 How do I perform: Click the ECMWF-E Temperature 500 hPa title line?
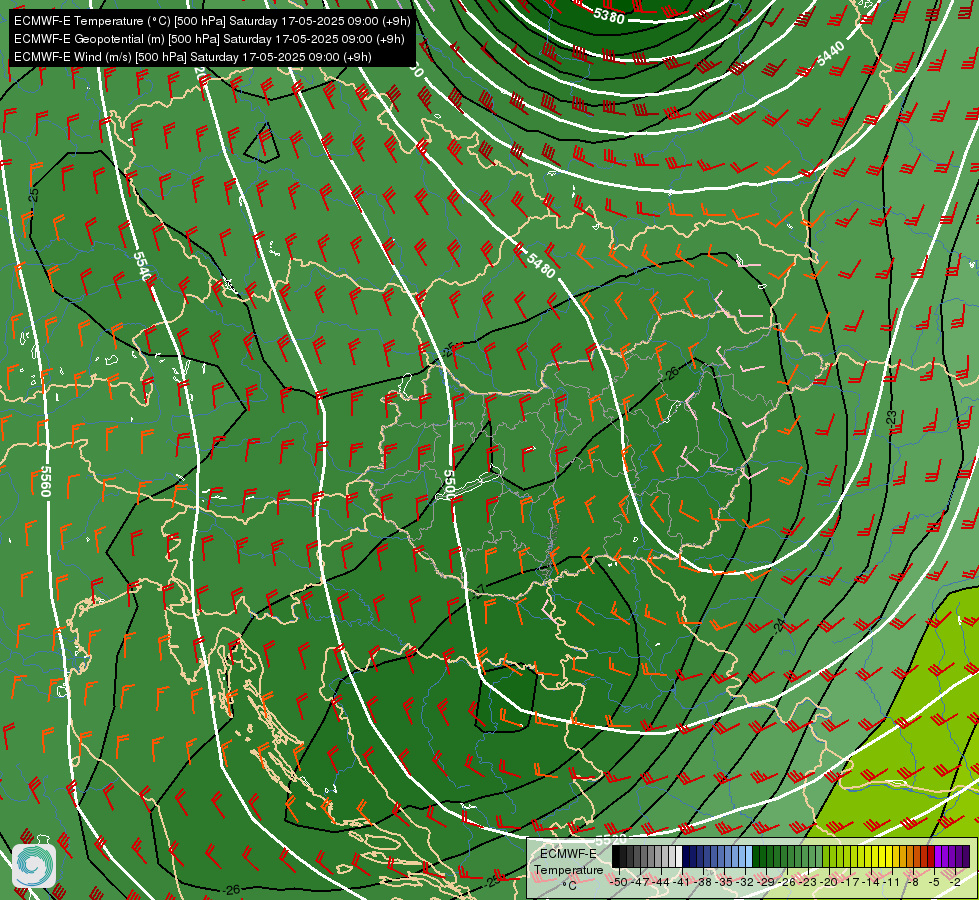[212, 21]
